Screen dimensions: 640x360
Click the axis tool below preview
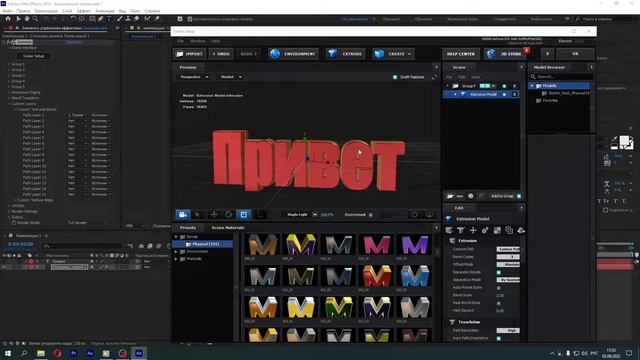pos(260,215)
